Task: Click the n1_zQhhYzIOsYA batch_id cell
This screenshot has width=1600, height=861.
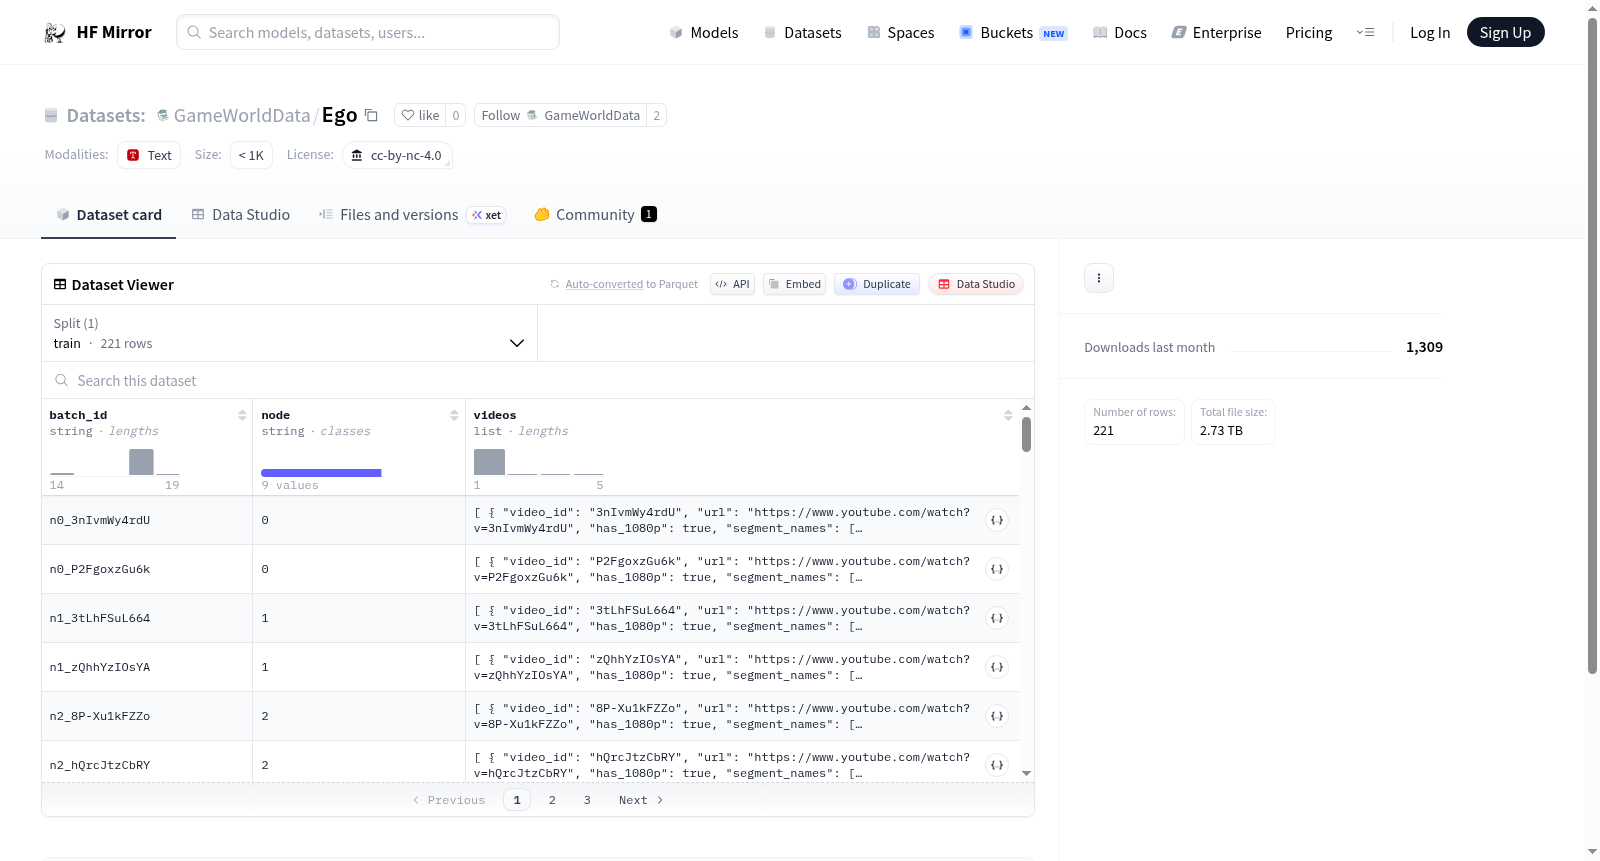Action: point(147,667)
